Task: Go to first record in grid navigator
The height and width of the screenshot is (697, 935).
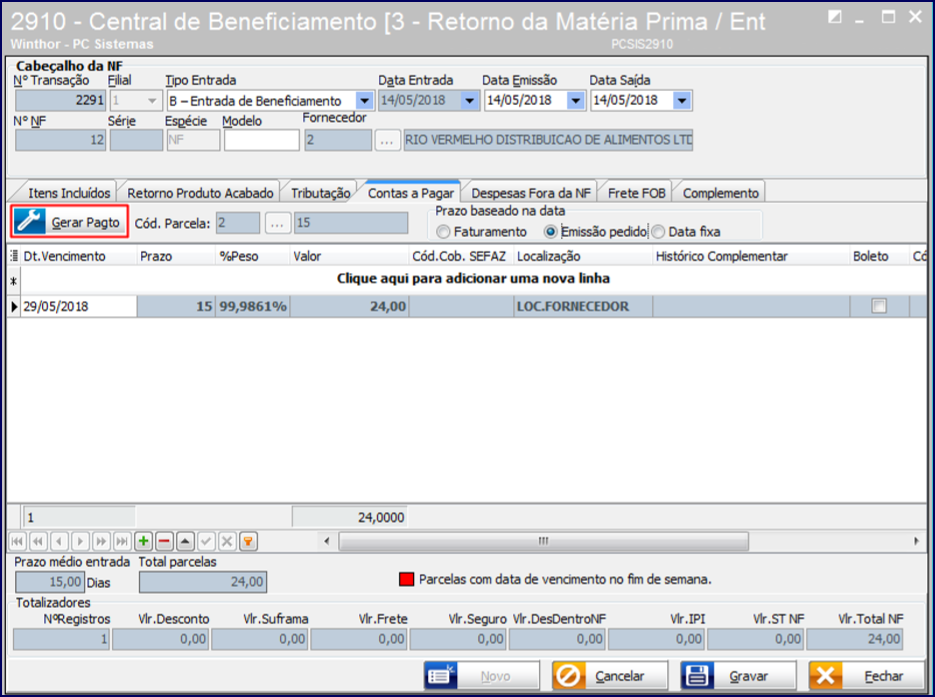Action: point(17,541)
